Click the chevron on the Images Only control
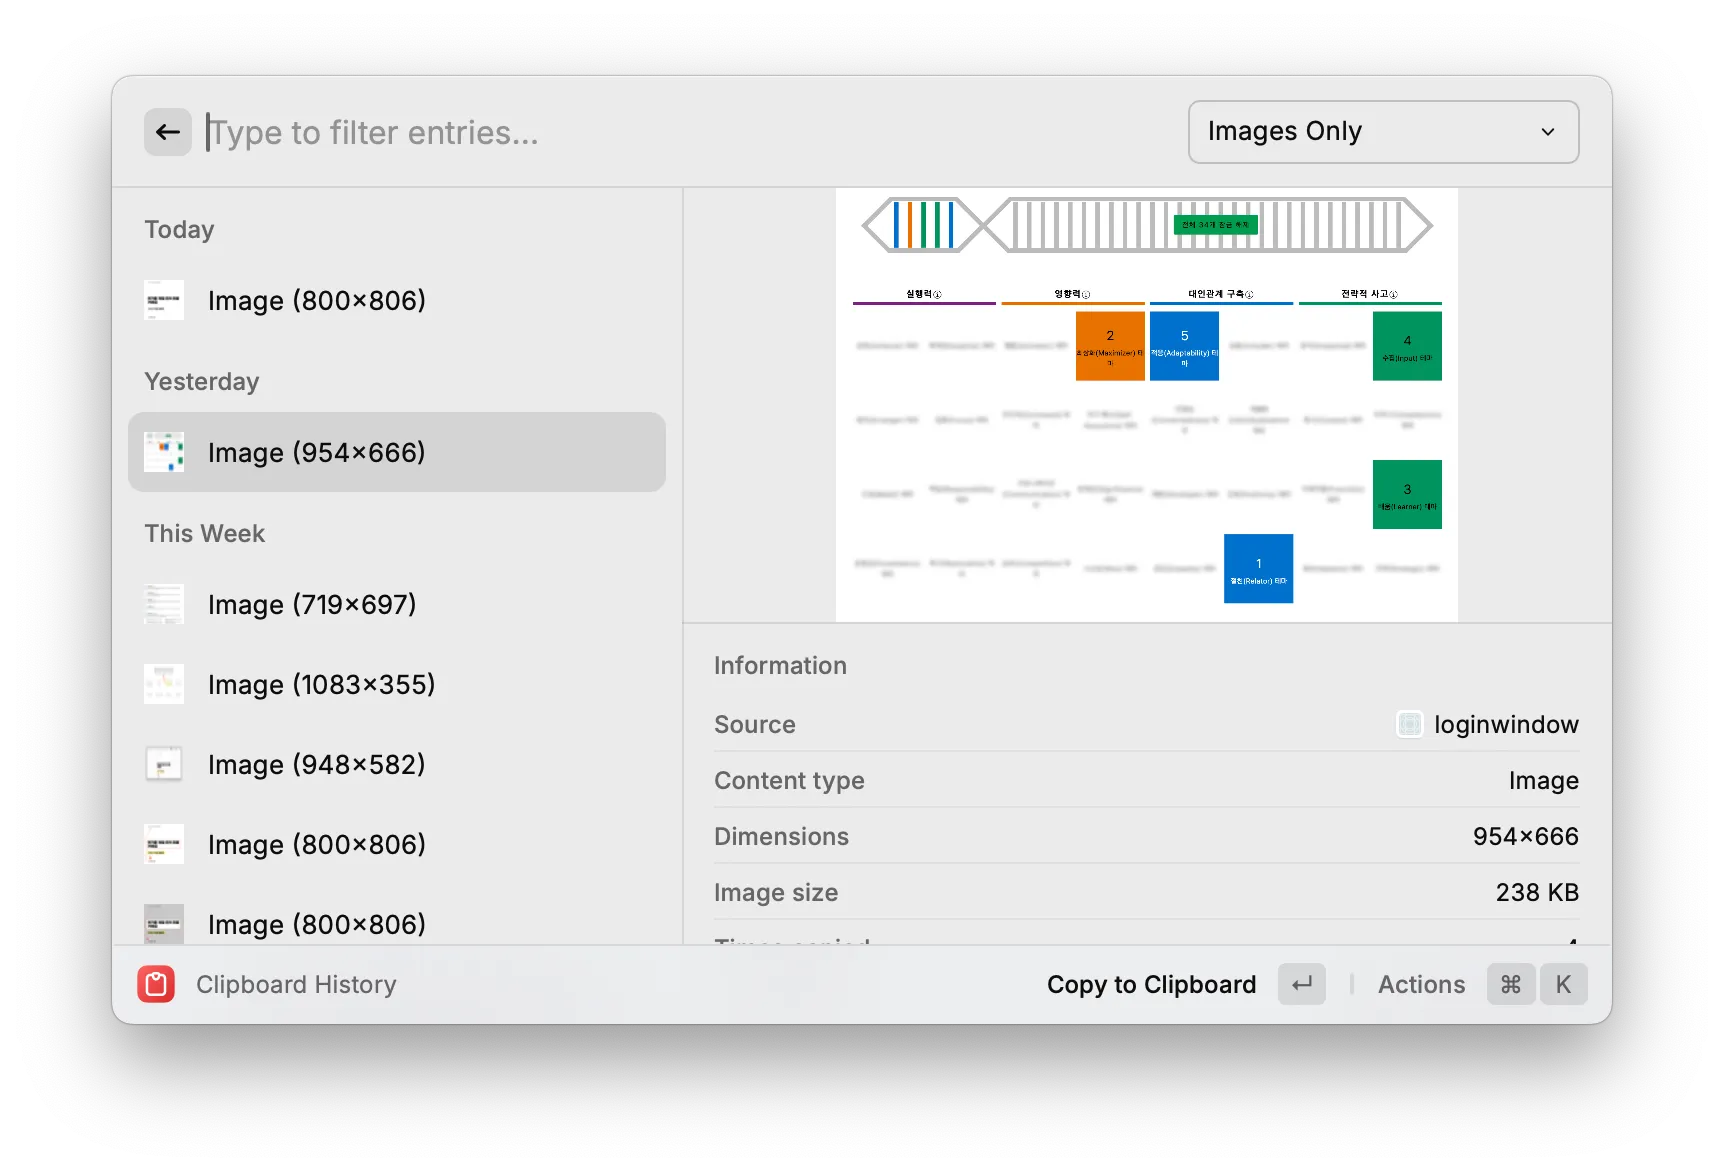The image size is (1724, 1172). point(1548,131)
